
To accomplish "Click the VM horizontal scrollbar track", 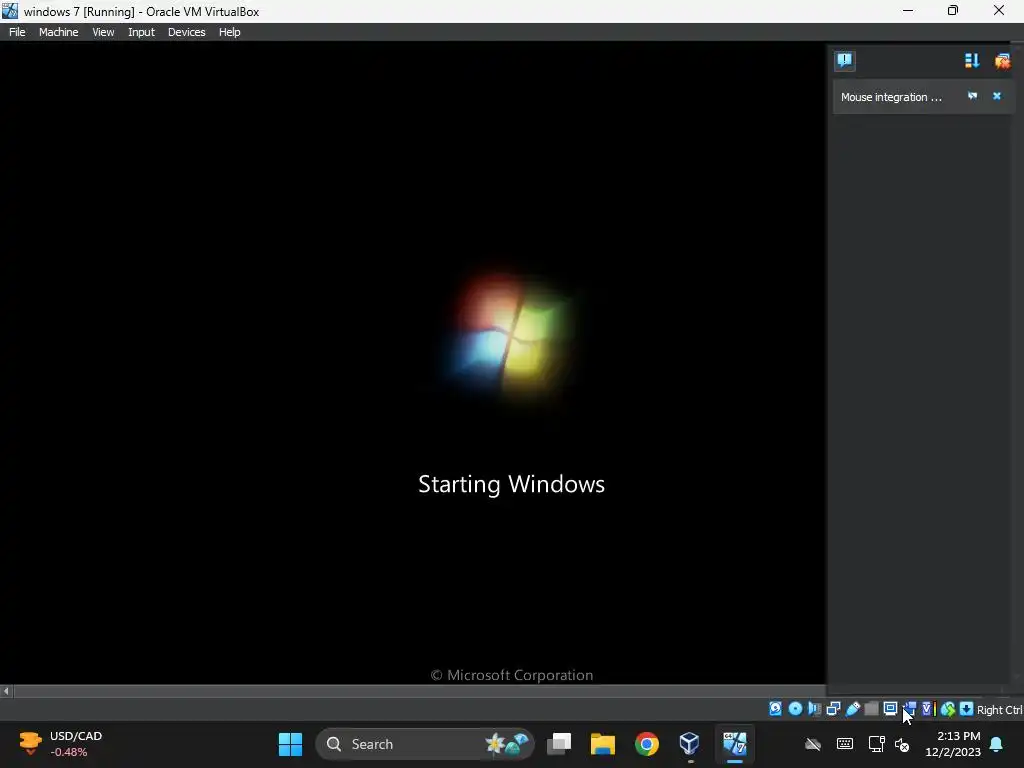I will (x=419, y=691).
